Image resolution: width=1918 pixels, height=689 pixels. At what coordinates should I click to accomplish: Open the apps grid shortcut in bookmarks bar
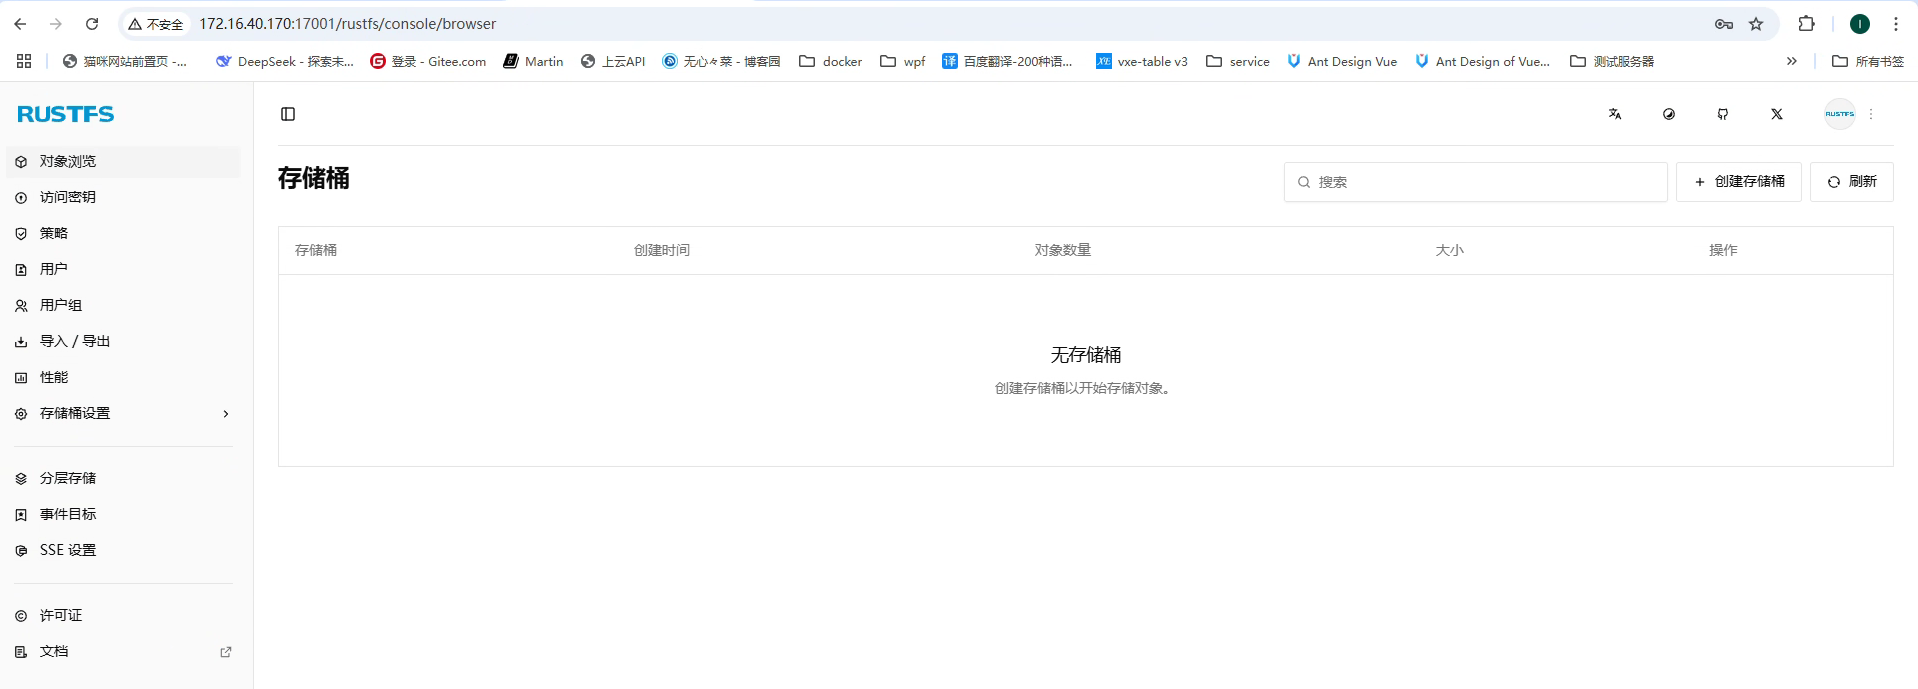click(24, 61)
